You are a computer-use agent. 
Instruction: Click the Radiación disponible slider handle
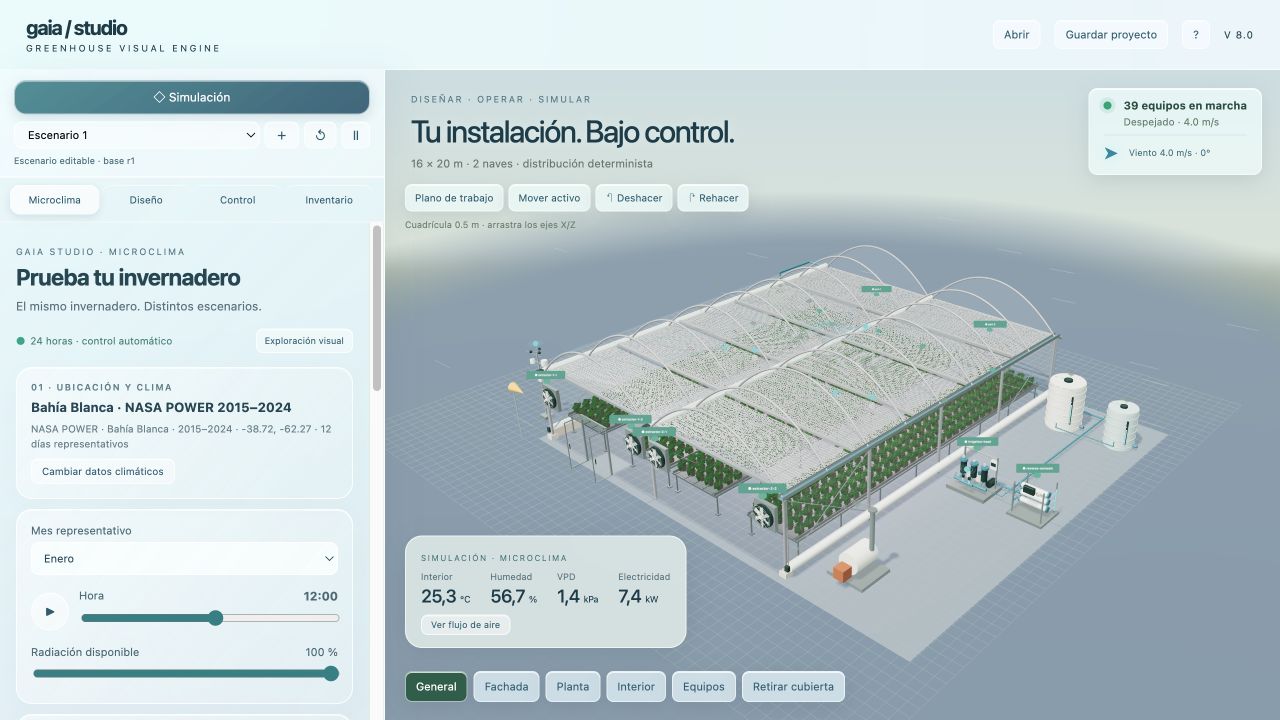coord(331,673)
